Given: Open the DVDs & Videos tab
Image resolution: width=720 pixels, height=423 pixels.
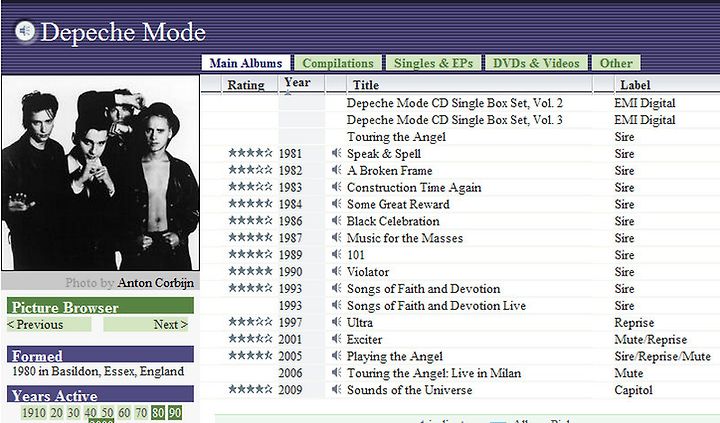Looking at the screenshot, I should pos(536,63).
